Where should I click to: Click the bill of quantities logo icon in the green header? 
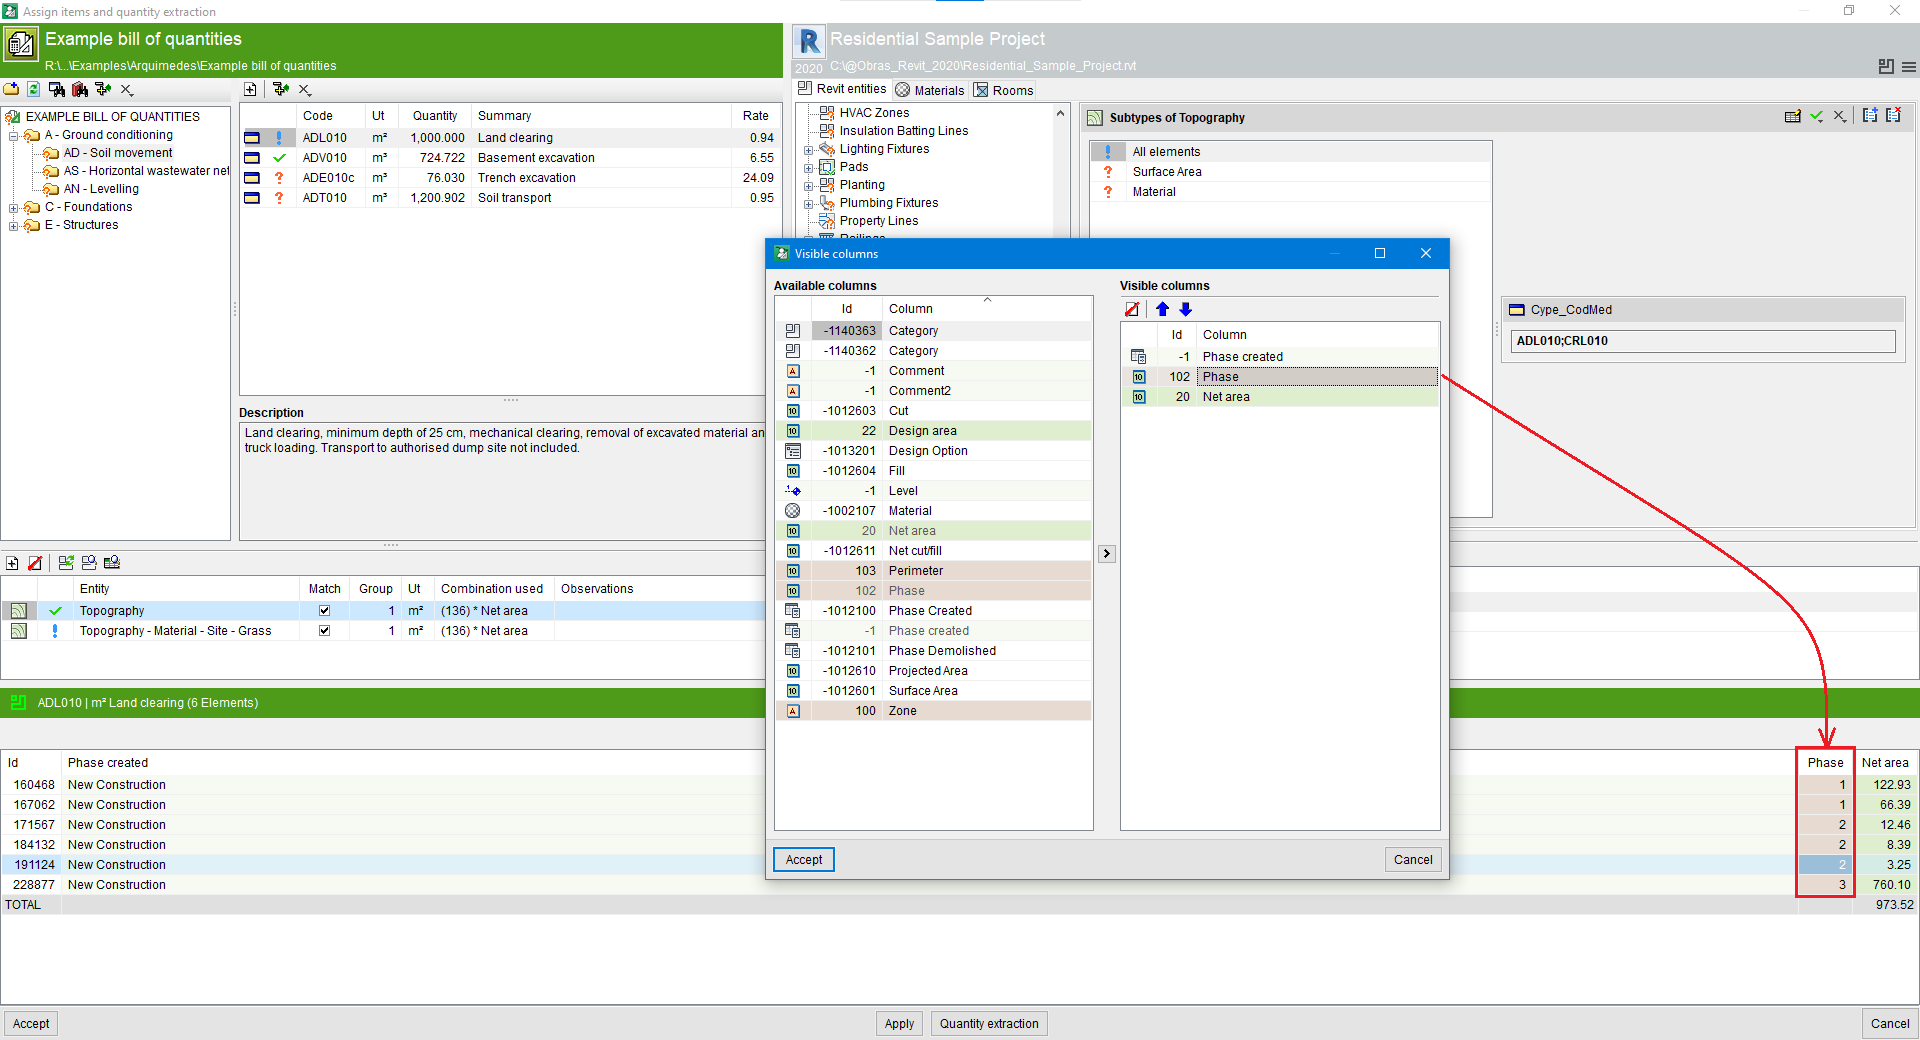click(21, 44)
